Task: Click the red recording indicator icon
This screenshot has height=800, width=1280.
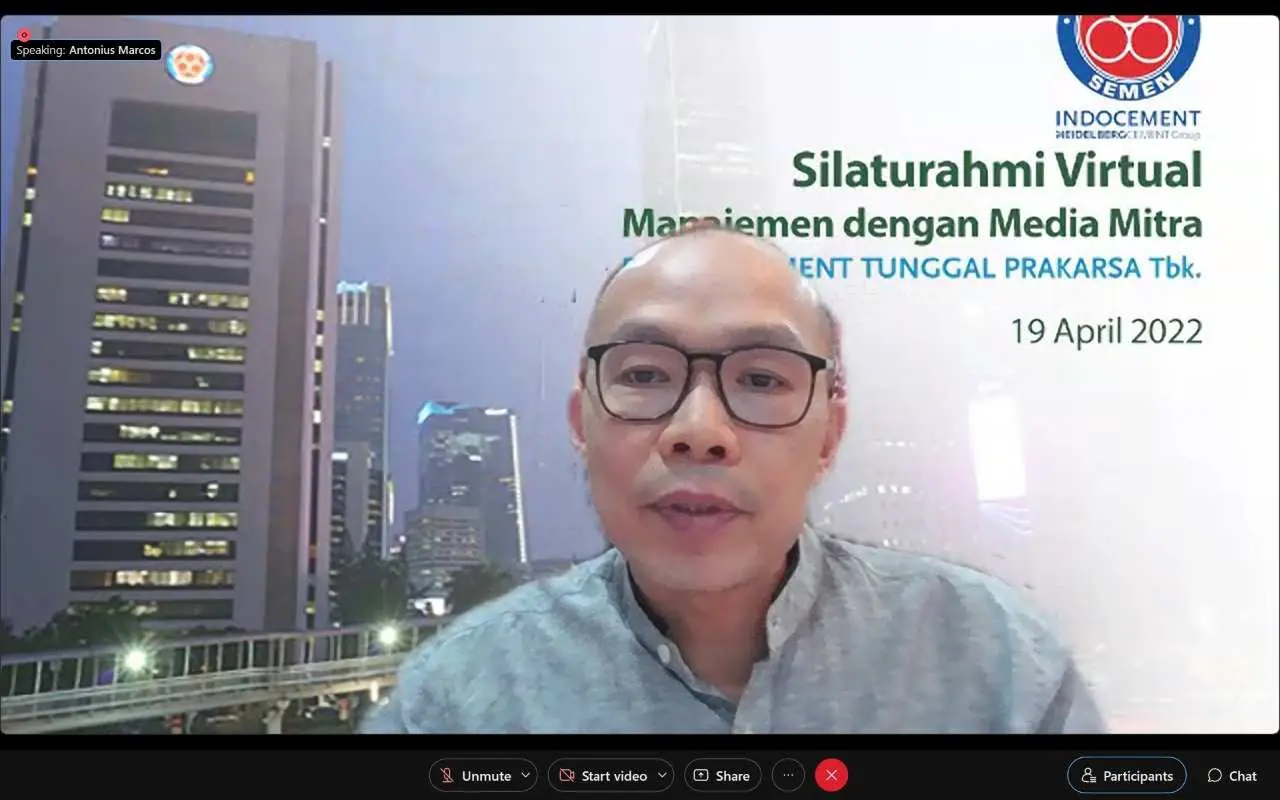Action: [24, 35]
